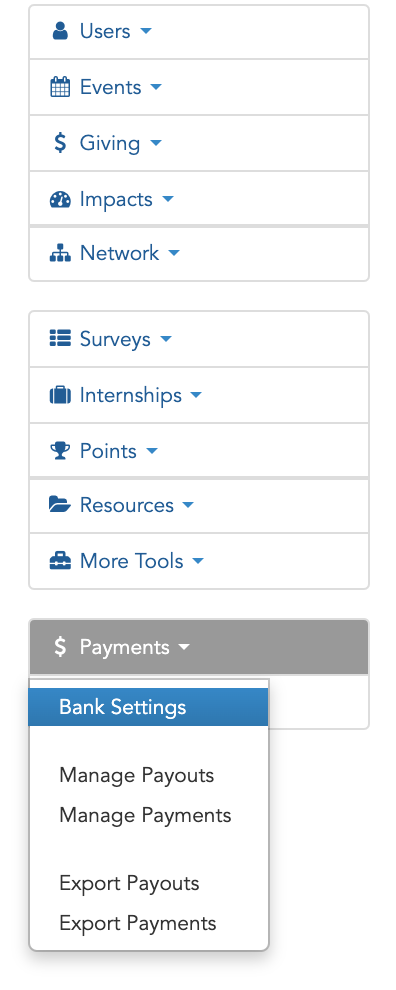Expand the Users dropdown caret
Image resolution: width=396 pixels, height=990 pixels.
point(146,31)
